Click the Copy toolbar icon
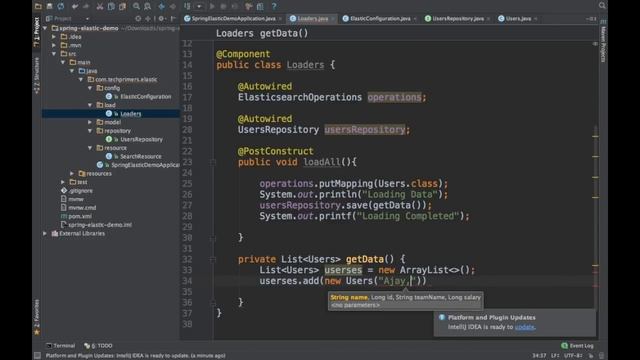The width and height of the screenshot is (640, 360). pos(111,6)
